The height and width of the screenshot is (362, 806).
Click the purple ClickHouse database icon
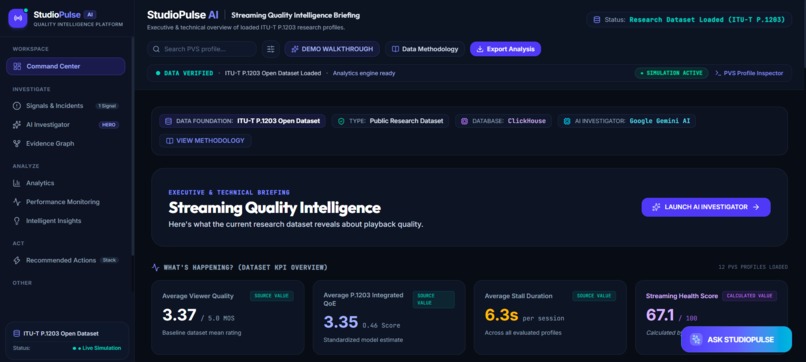coord(465,121)
